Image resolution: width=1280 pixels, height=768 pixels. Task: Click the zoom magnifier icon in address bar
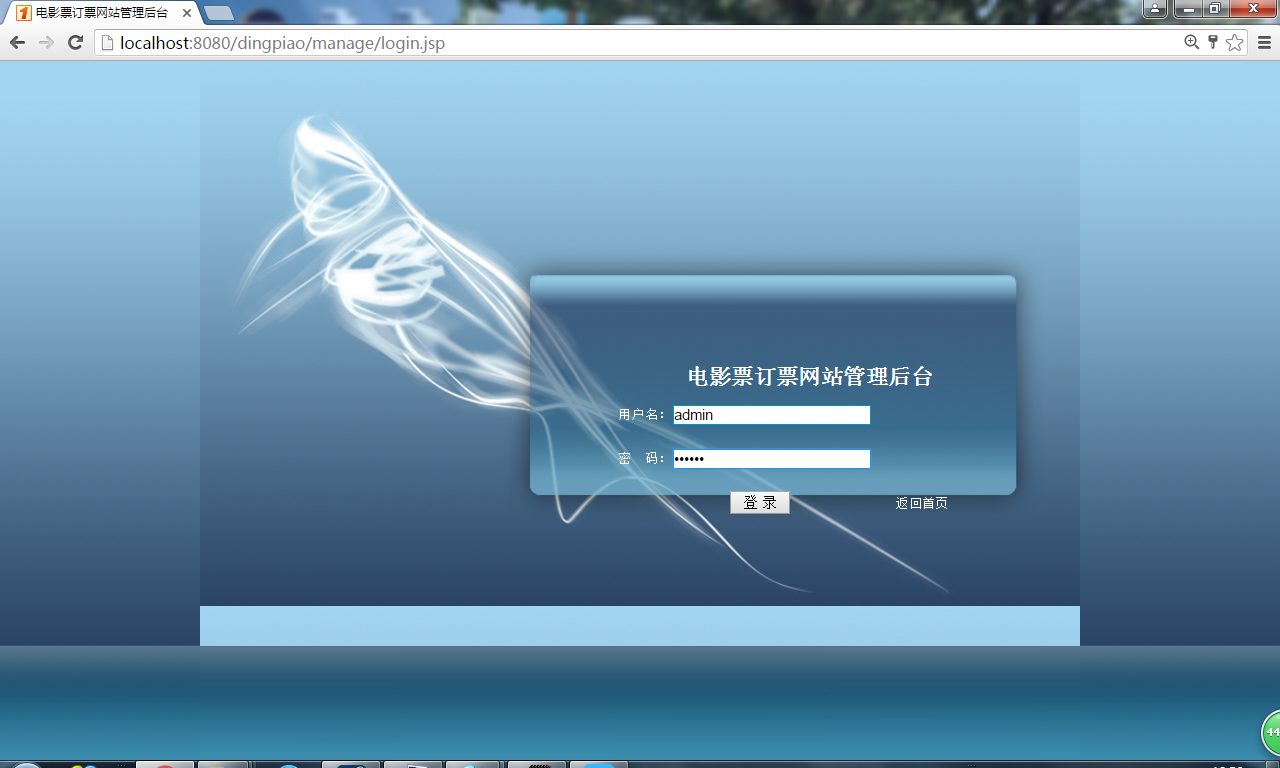point(1191,42)
